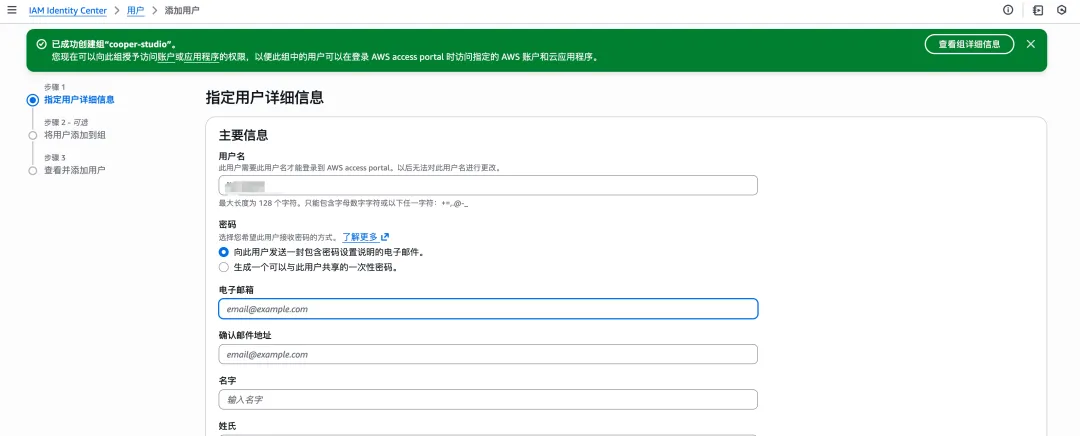
Task: Click the 确认邮件地址 input field
Action: coord(487,354)
